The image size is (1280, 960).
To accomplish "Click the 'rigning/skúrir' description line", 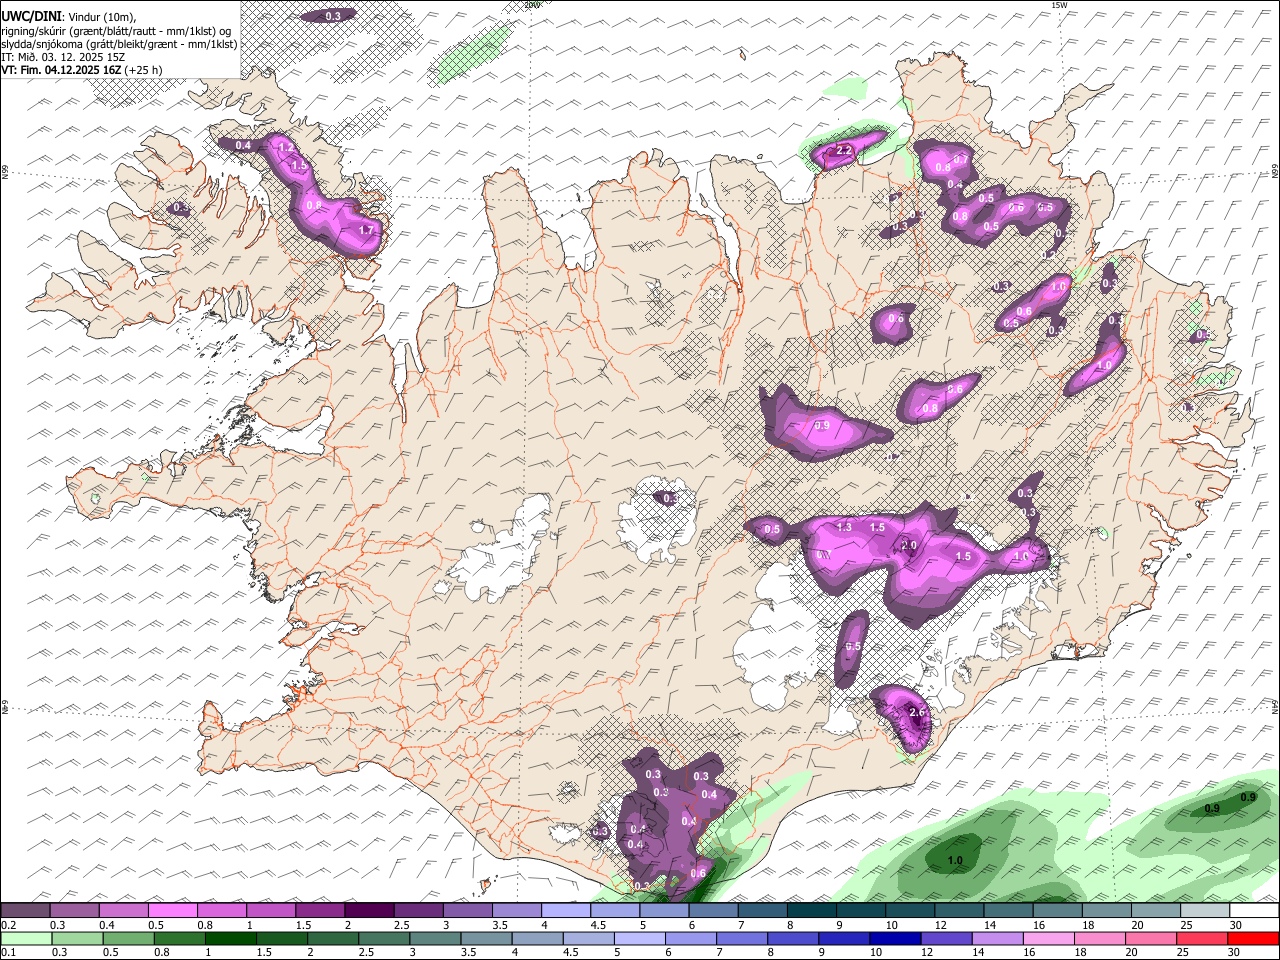I will [117, 30].
